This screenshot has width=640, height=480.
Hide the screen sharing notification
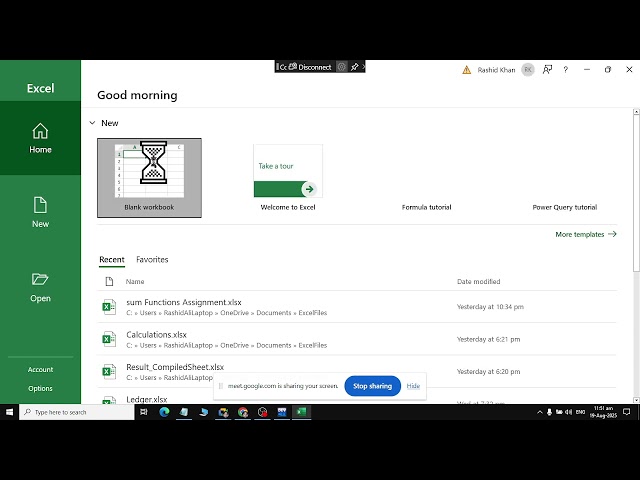pyautogui.click(x=413, y=386)
